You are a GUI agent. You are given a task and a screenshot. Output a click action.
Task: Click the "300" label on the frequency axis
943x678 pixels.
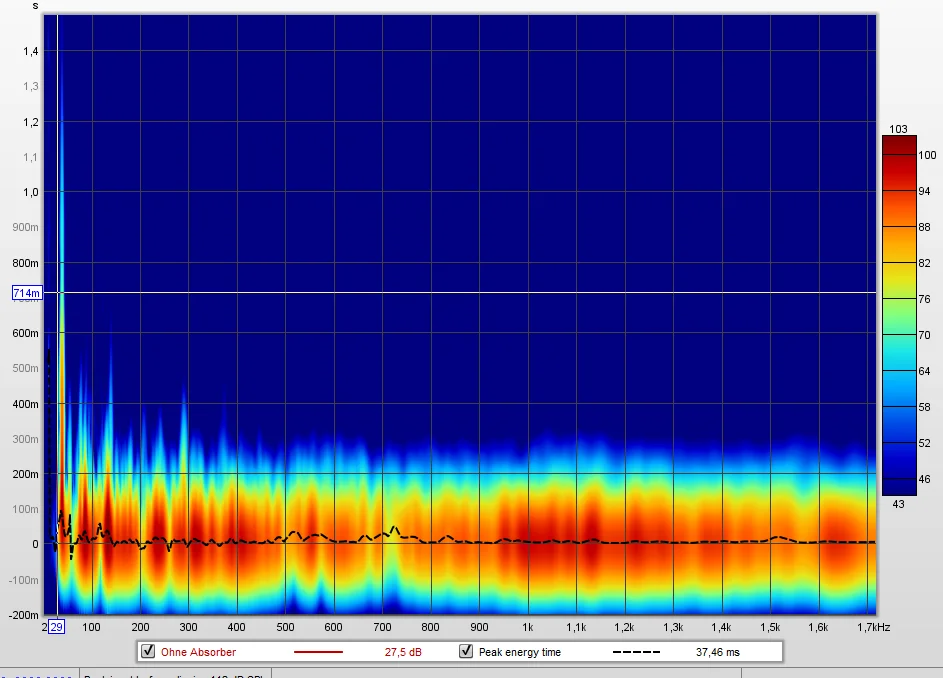[188, 627]
